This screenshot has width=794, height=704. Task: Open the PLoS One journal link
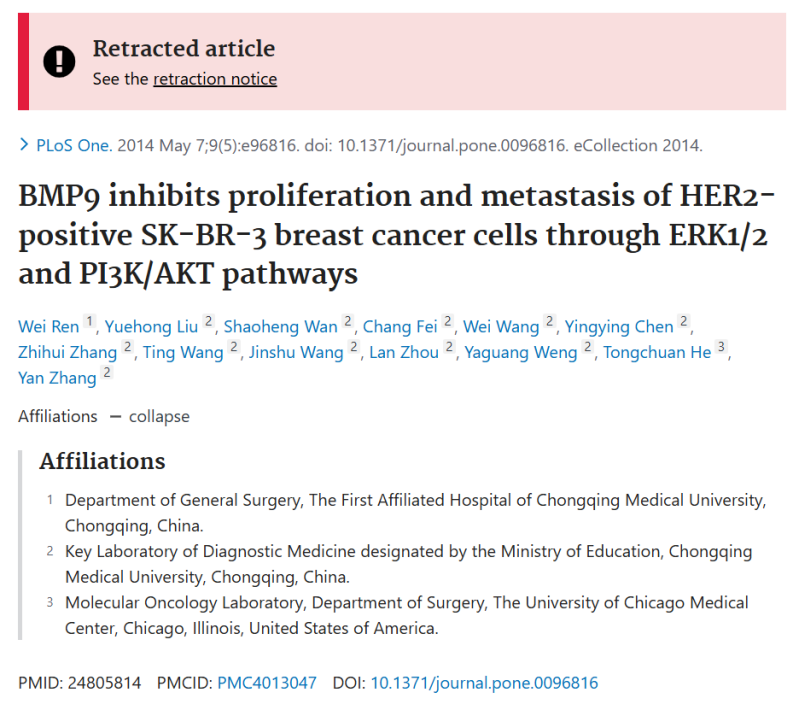tap(74, 145)
